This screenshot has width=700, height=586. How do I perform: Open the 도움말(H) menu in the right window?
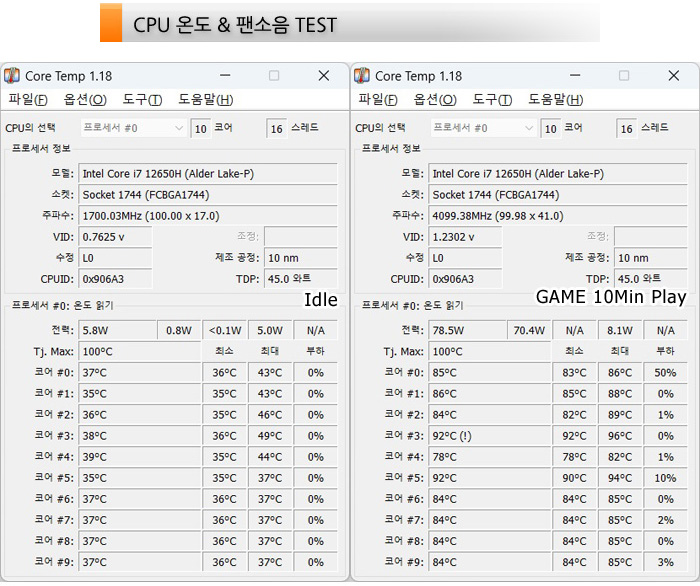(x=555, y=99)
